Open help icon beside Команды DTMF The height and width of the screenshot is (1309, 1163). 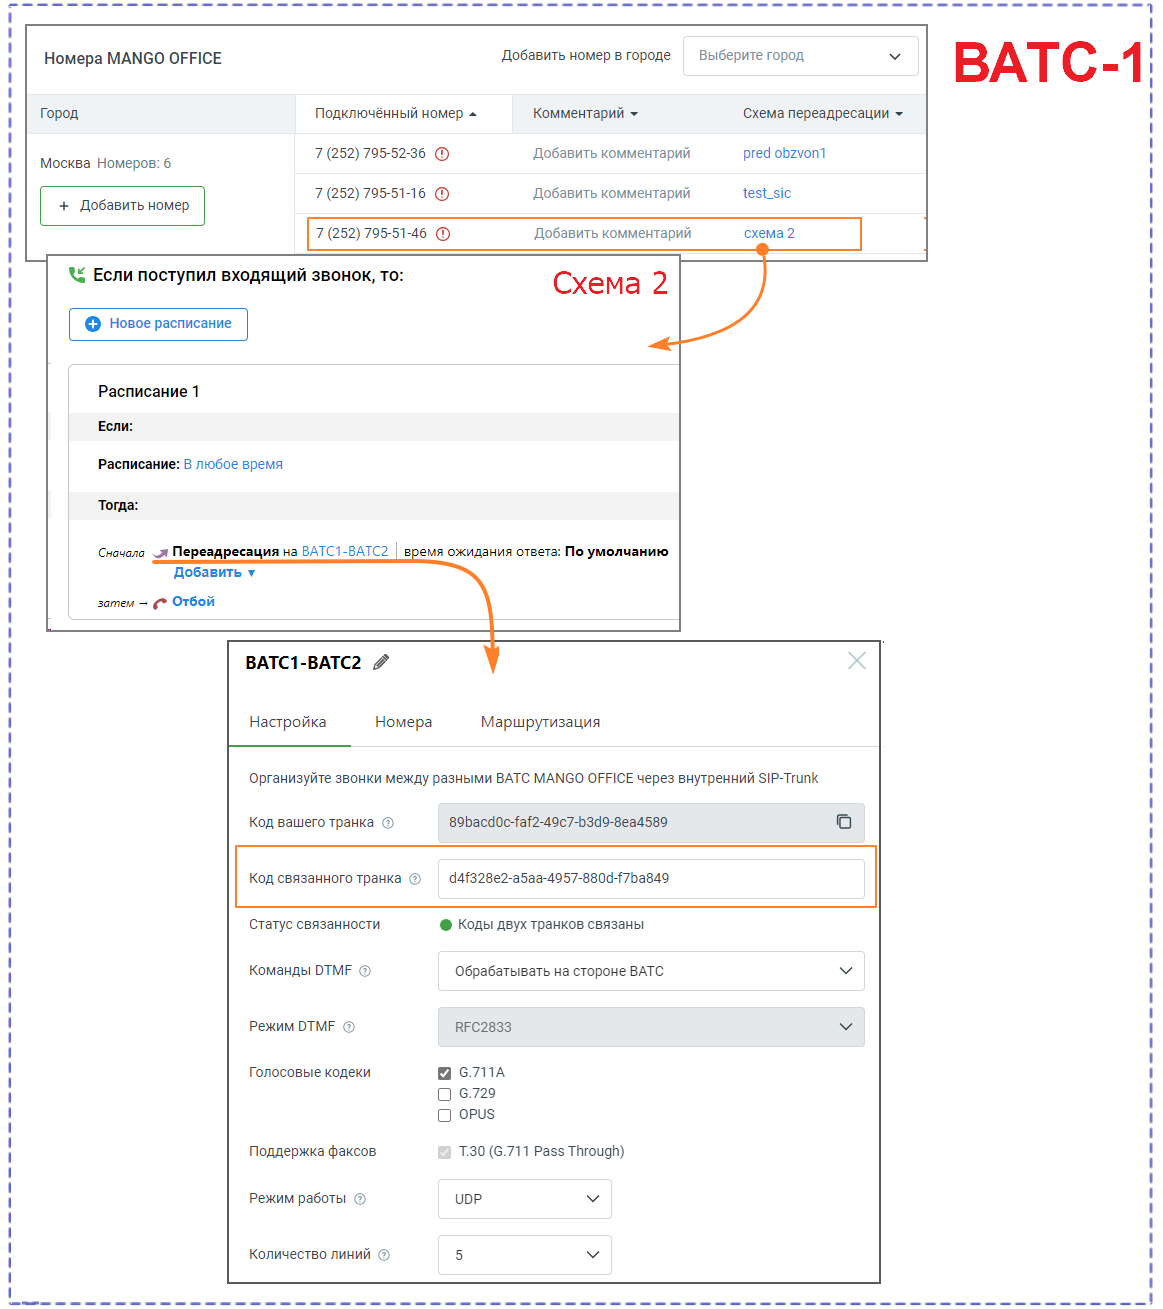365,971
